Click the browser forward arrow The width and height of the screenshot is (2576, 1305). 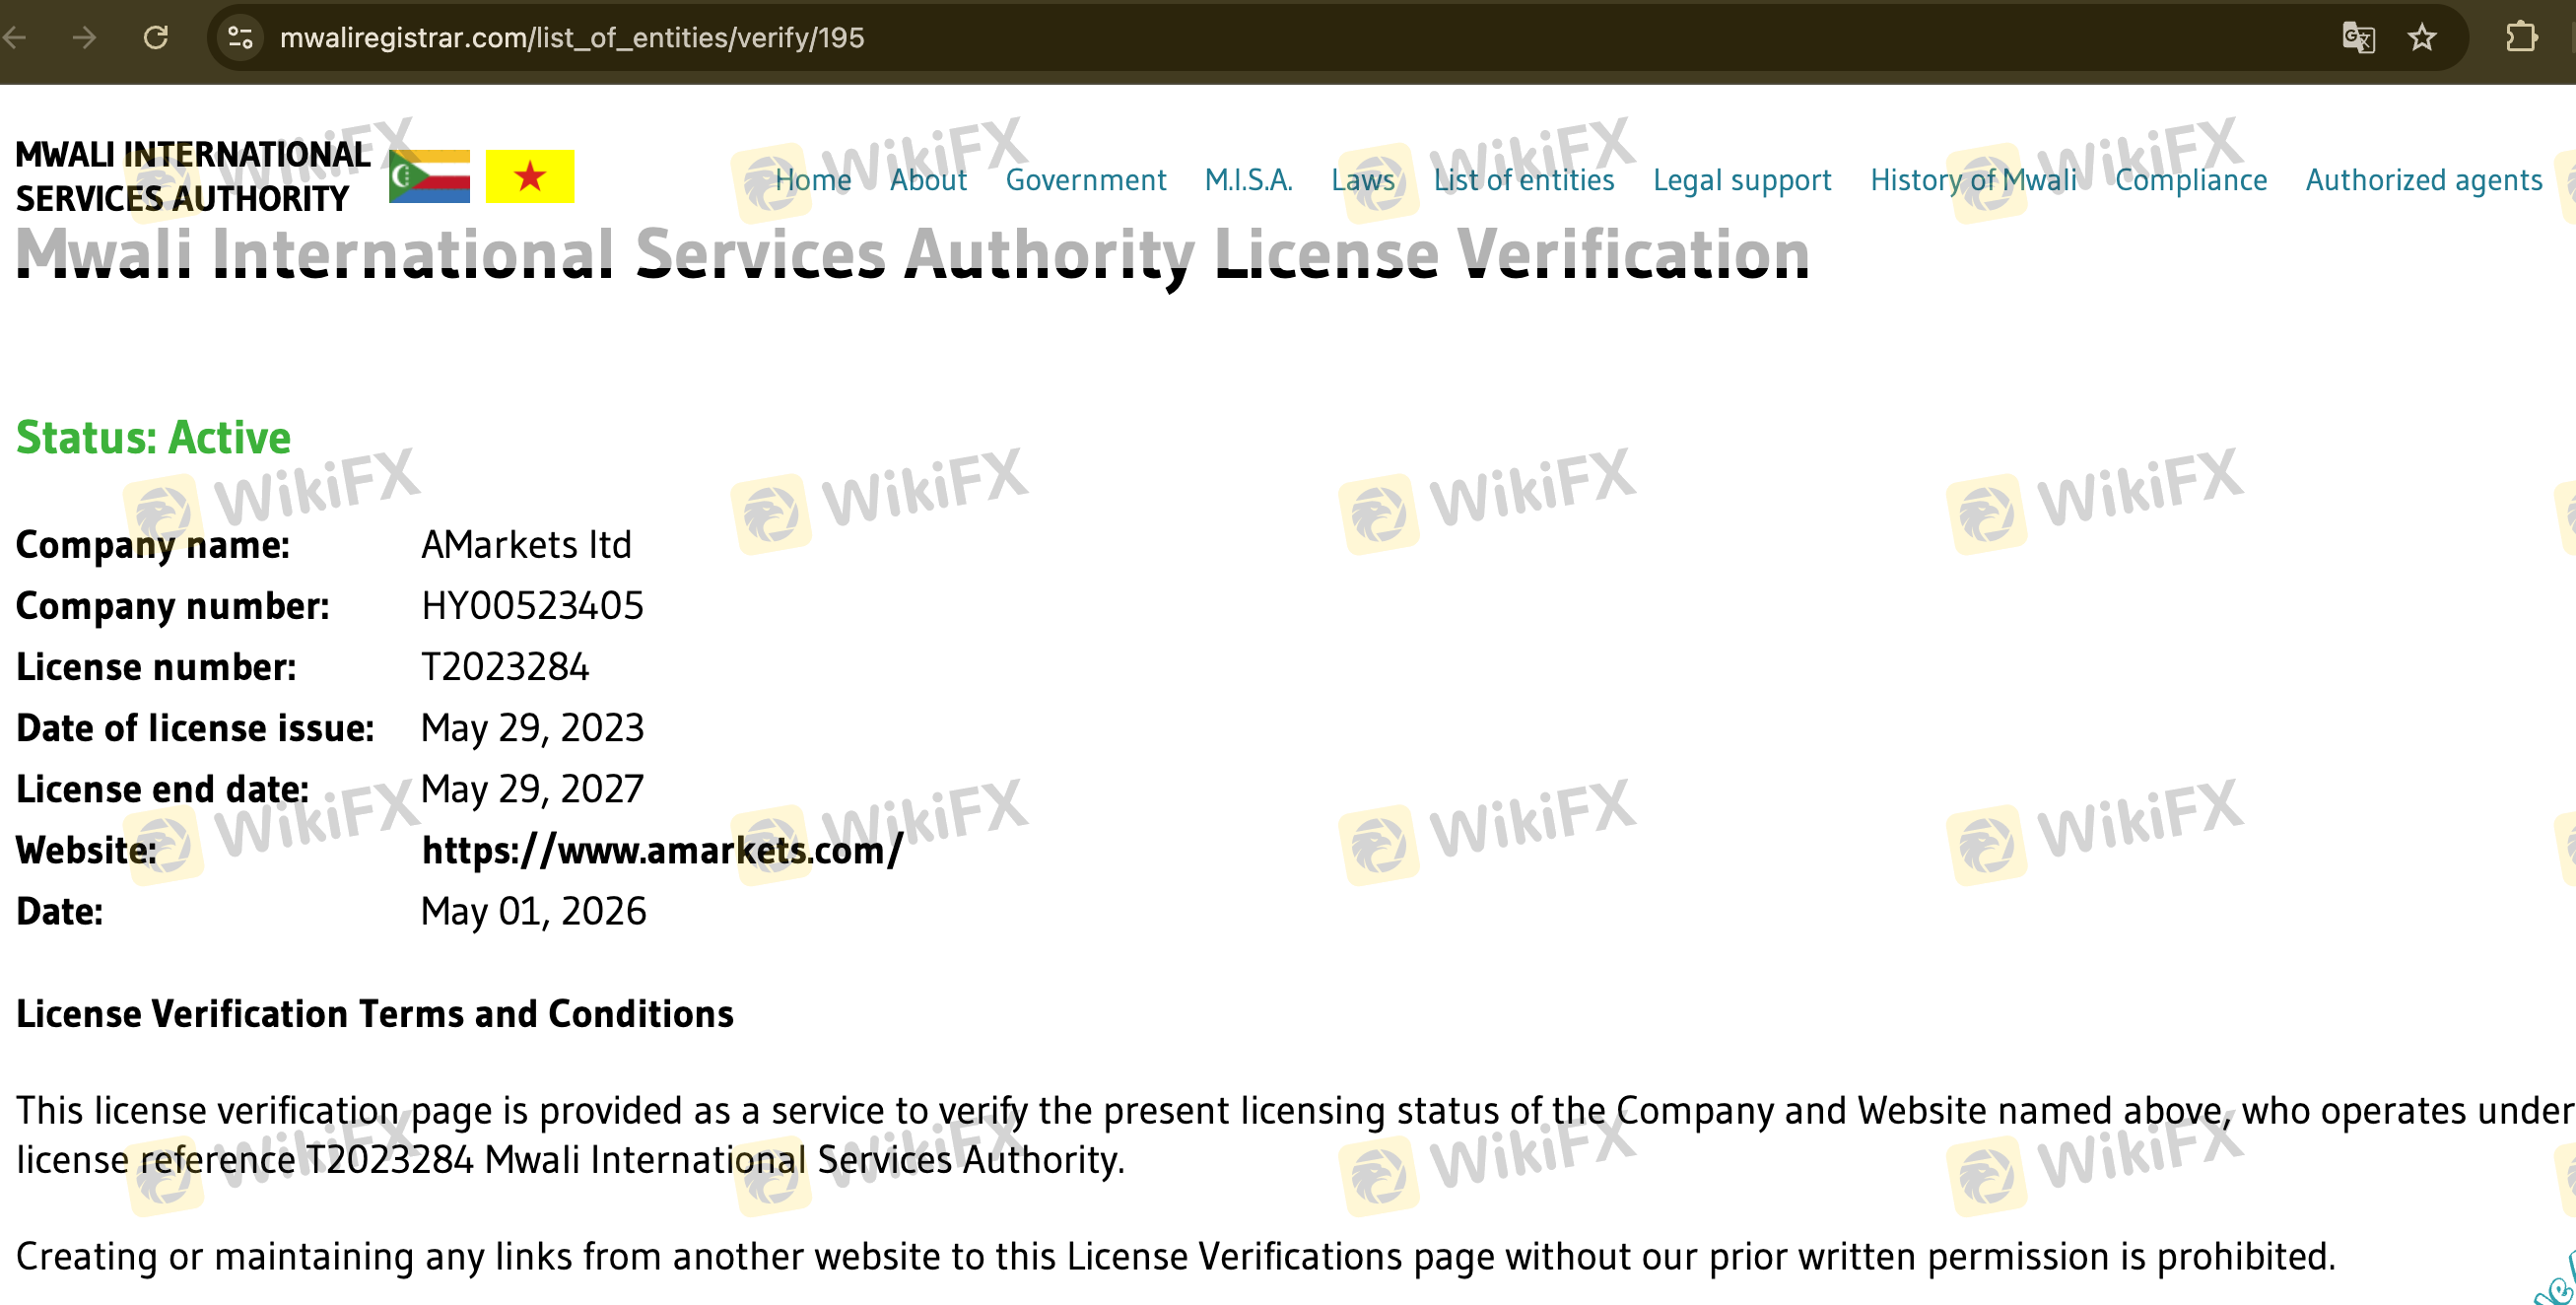point(85,38)
